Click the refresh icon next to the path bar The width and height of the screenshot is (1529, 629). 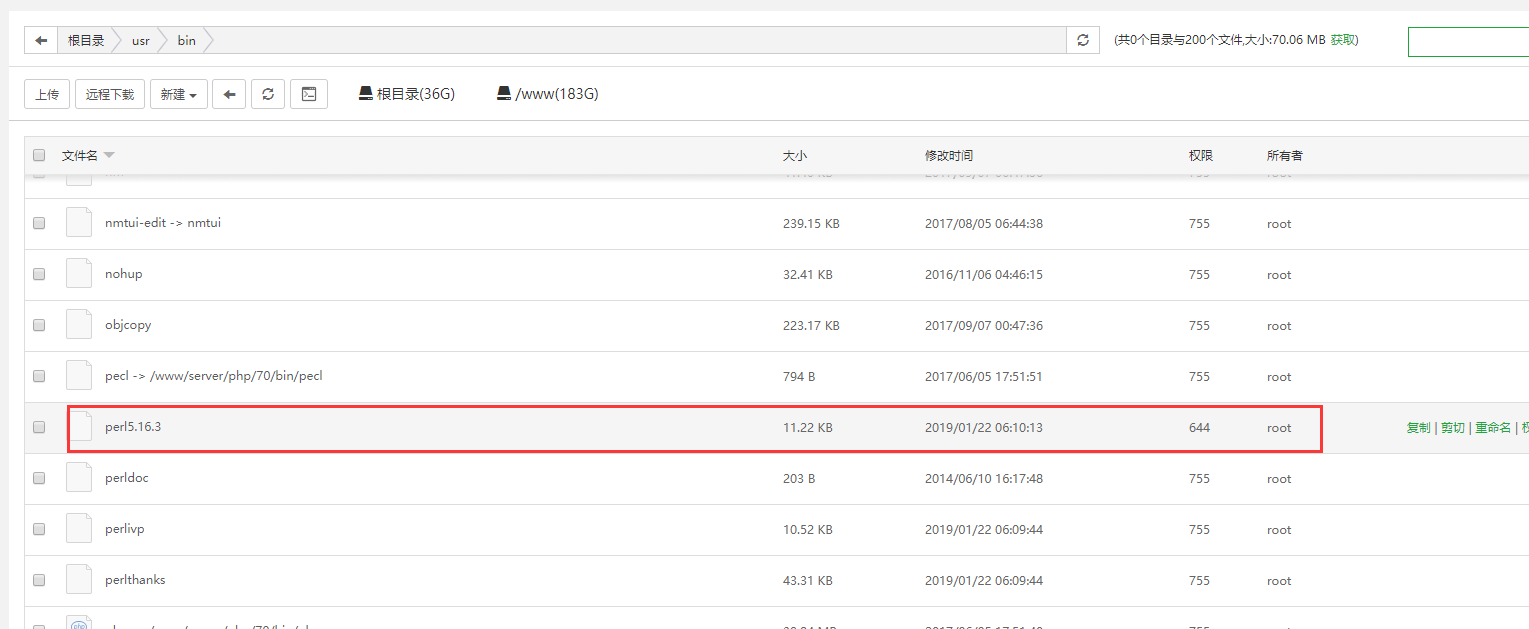[1082, 39]
